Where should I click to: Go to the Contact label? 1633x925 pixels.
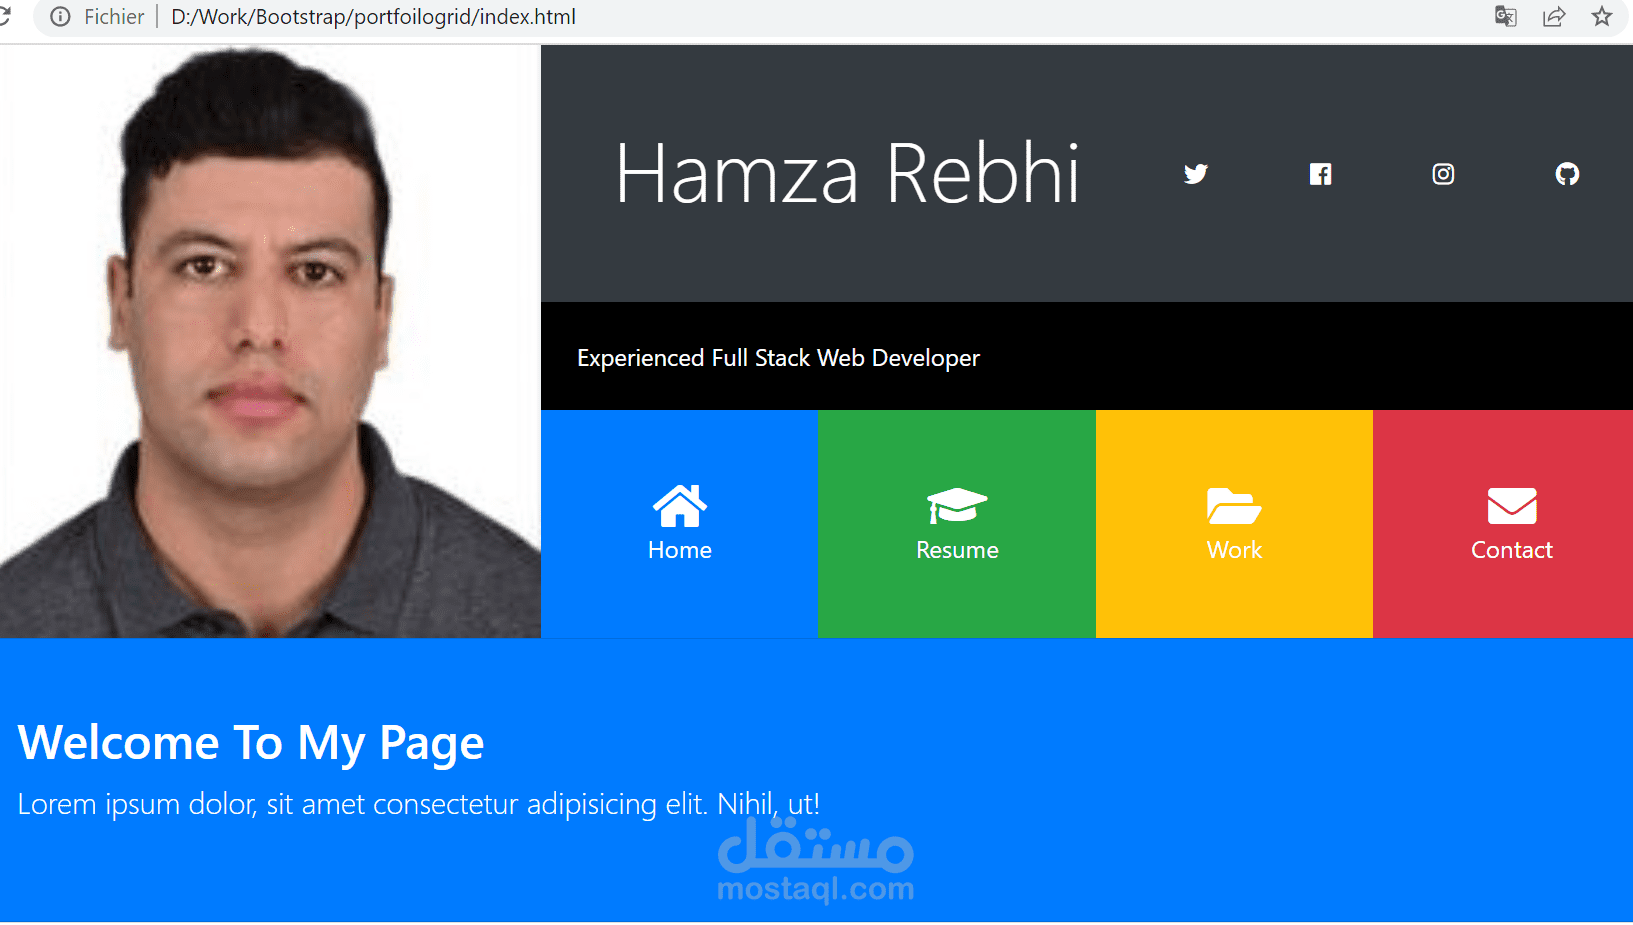coord(1512,550)
